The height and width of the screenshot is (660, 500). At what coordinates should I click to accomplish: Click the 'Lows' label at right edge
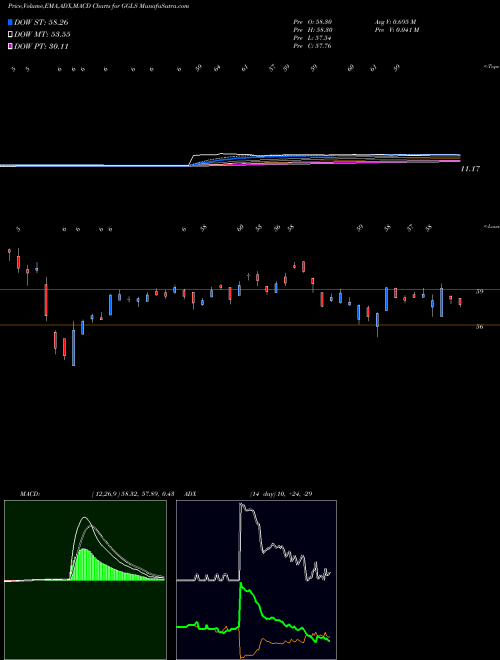click(491, 226)
